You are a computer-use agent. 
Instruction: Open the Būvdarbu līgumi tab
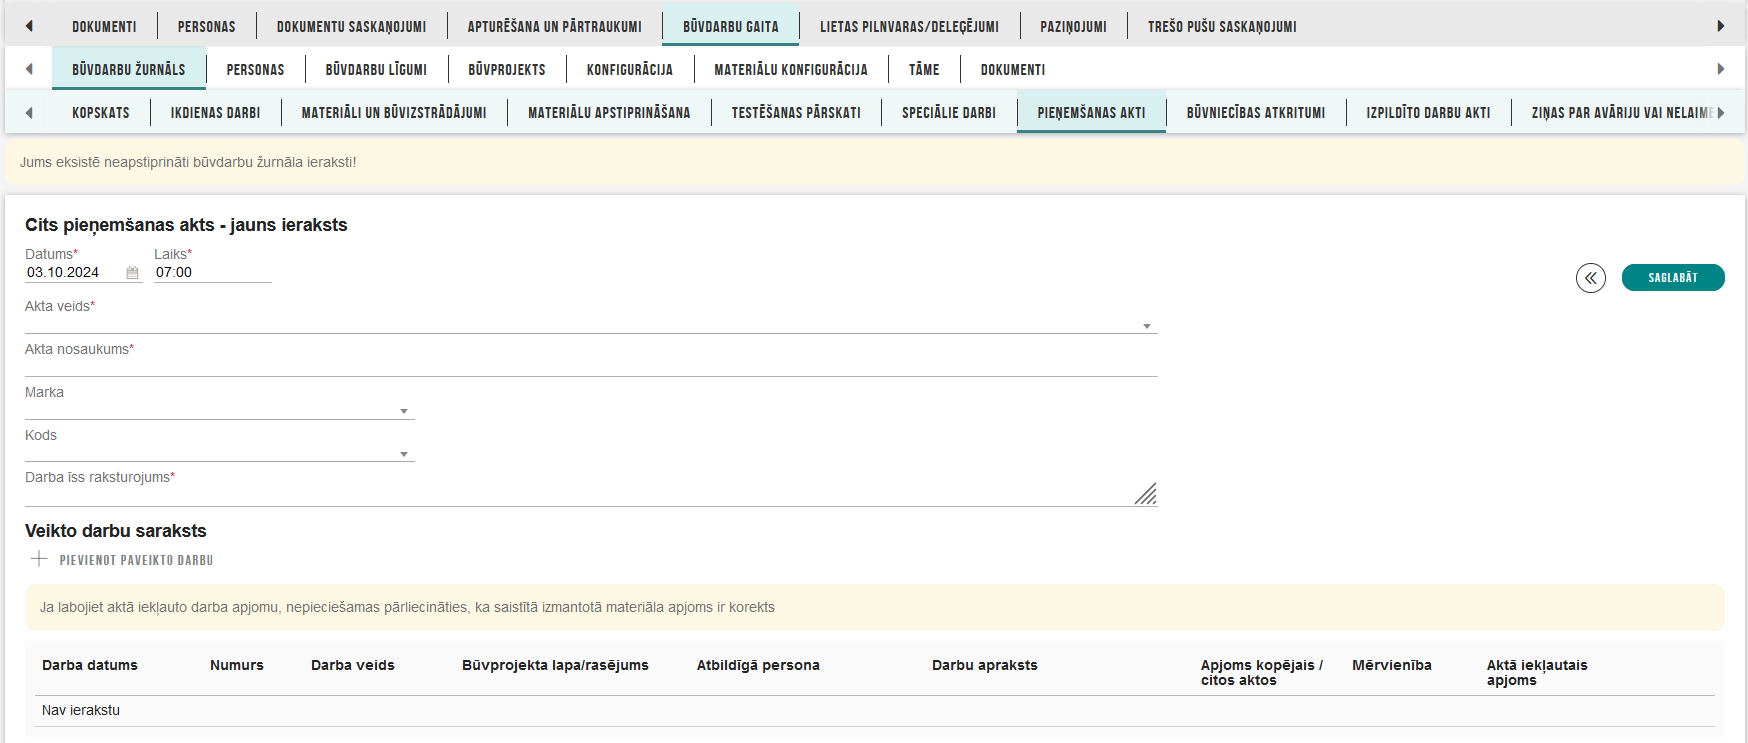point(376,69)
